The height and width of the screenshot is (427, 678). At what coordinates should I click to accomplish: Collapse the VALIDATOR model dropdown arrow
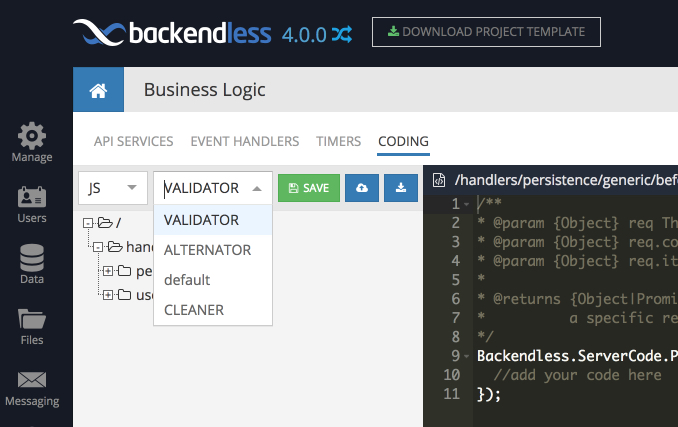[x=257, y=188]
